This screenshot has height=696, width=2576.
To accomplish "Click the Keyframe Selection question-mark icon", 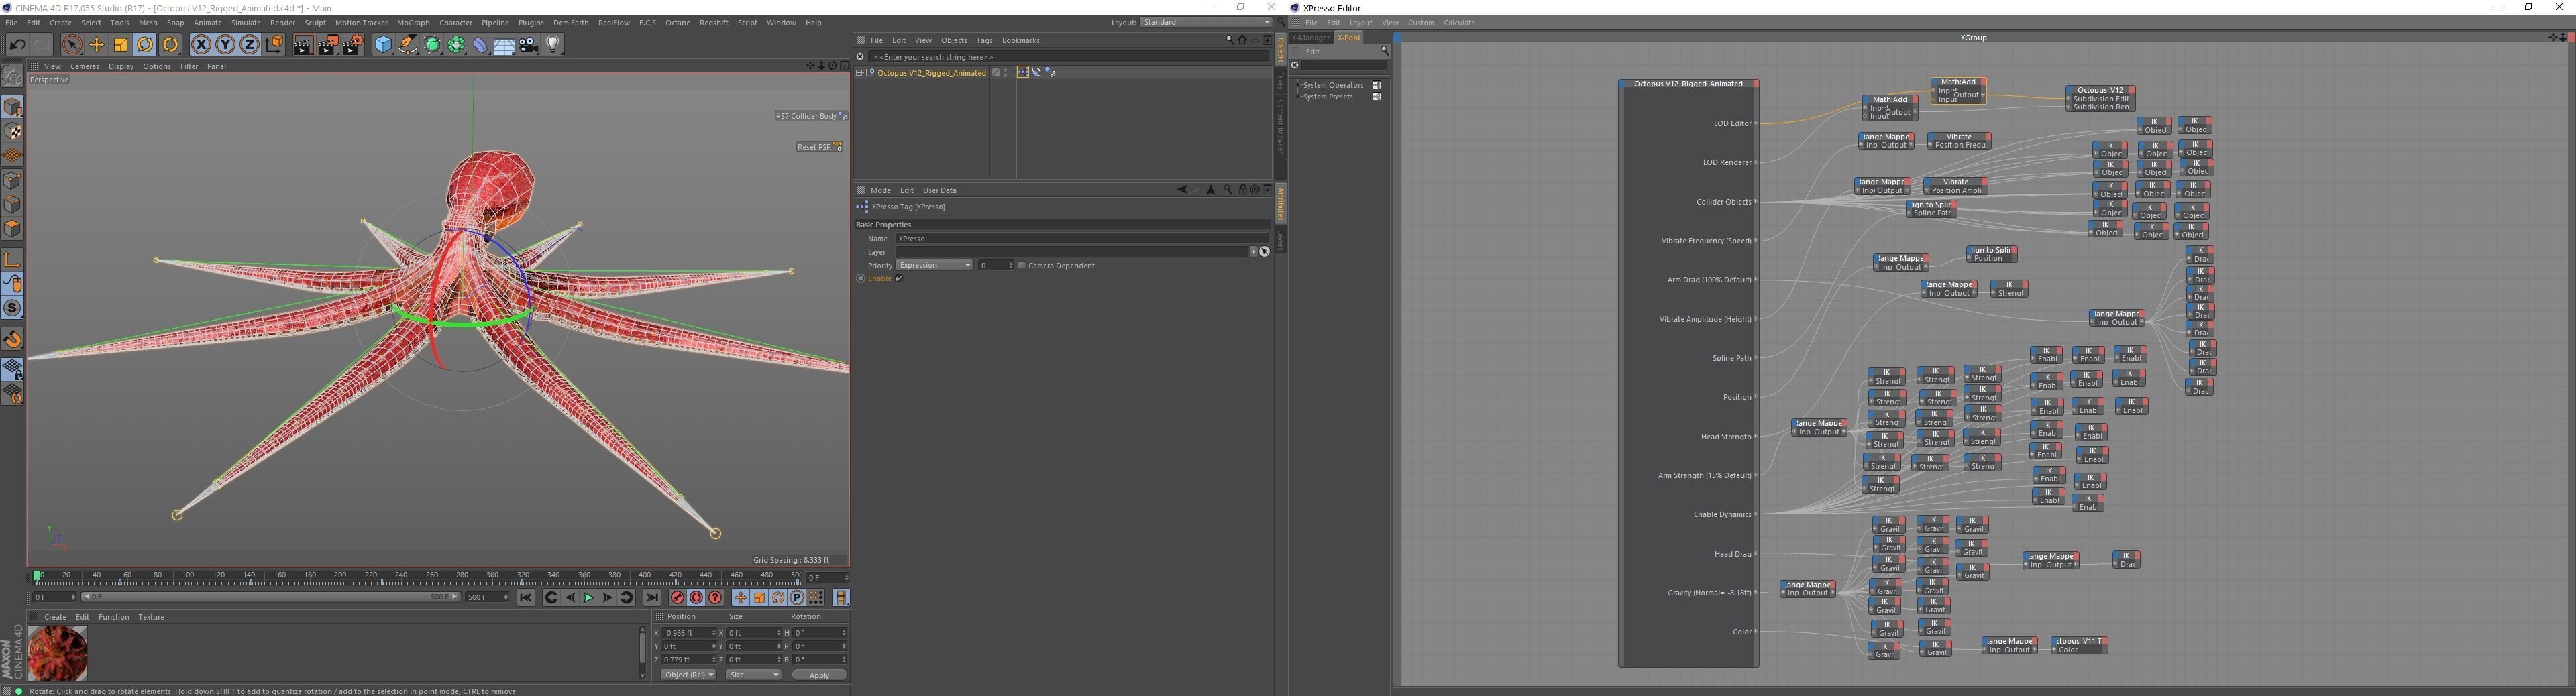I will click(x=716, y=598).
